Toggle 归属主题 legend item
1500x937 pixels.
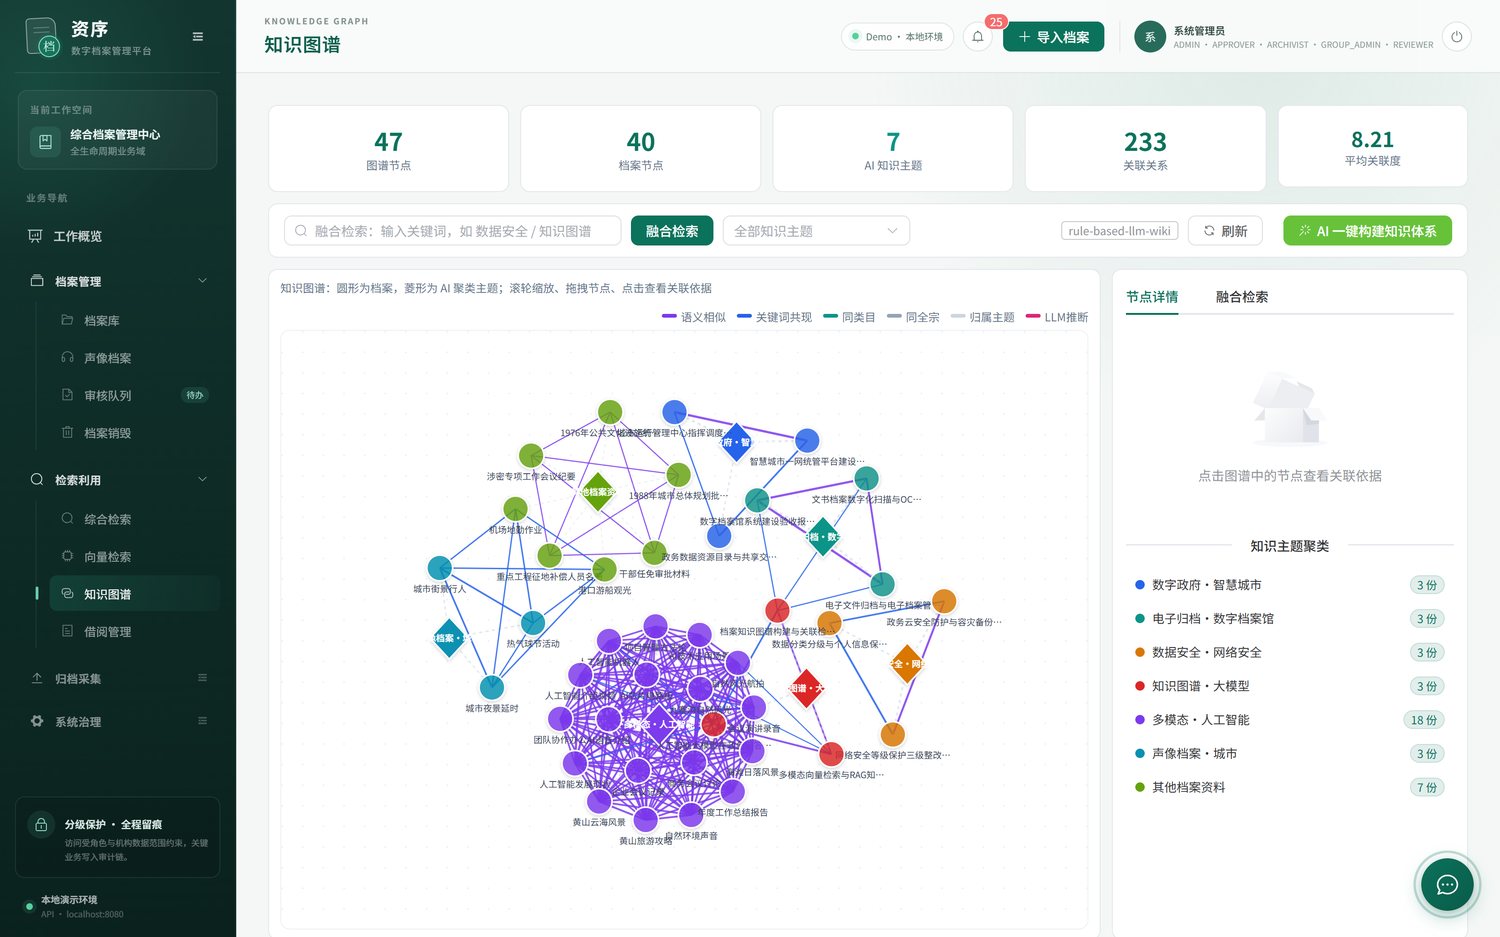[982, 317]
